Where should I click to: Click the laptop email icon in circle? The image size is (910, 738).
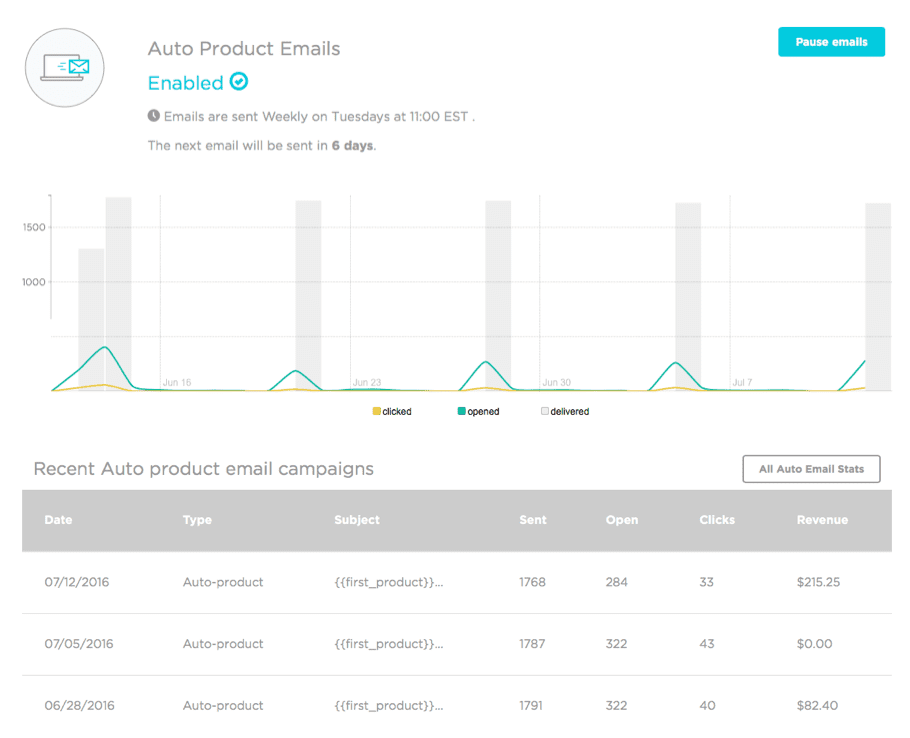click(65, 67)
